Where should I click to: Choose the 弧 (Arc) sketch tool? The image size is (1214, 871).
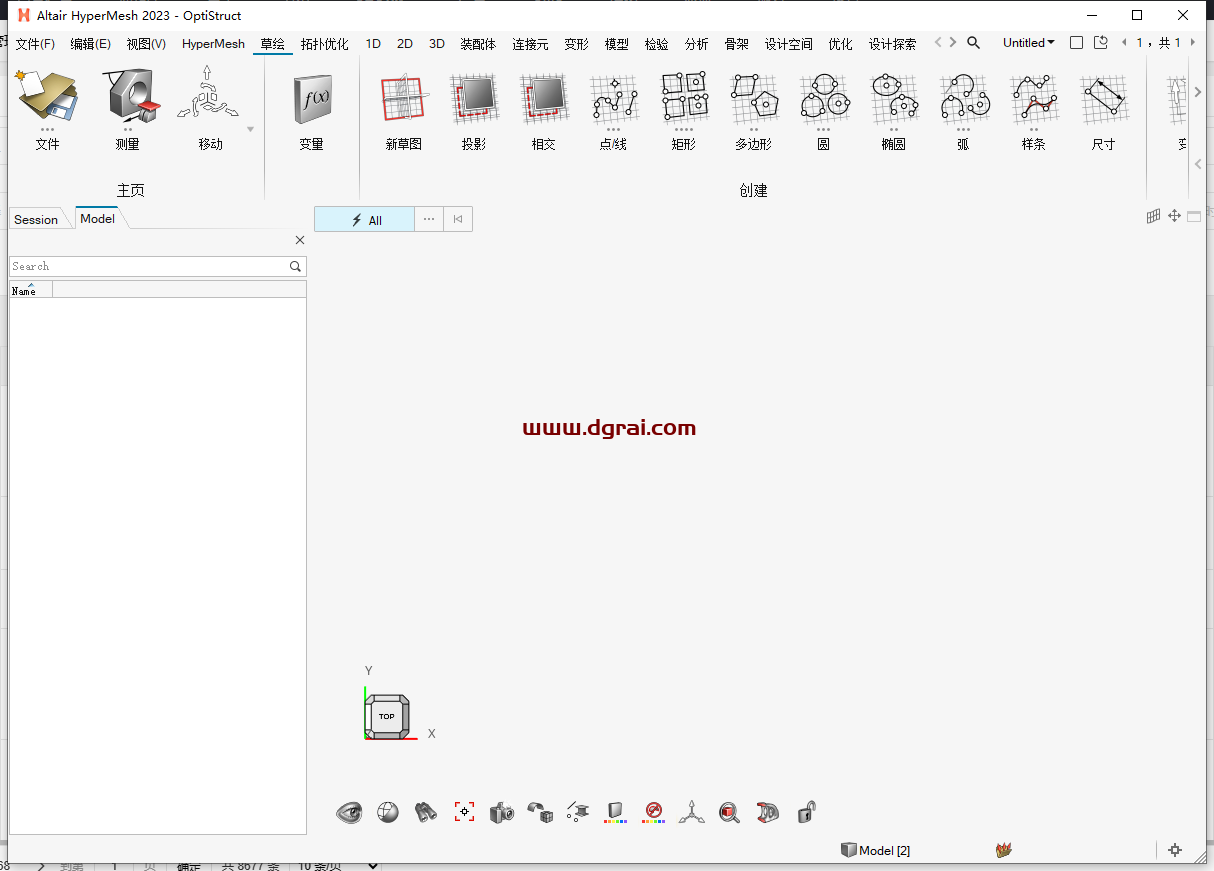point(964,98)
